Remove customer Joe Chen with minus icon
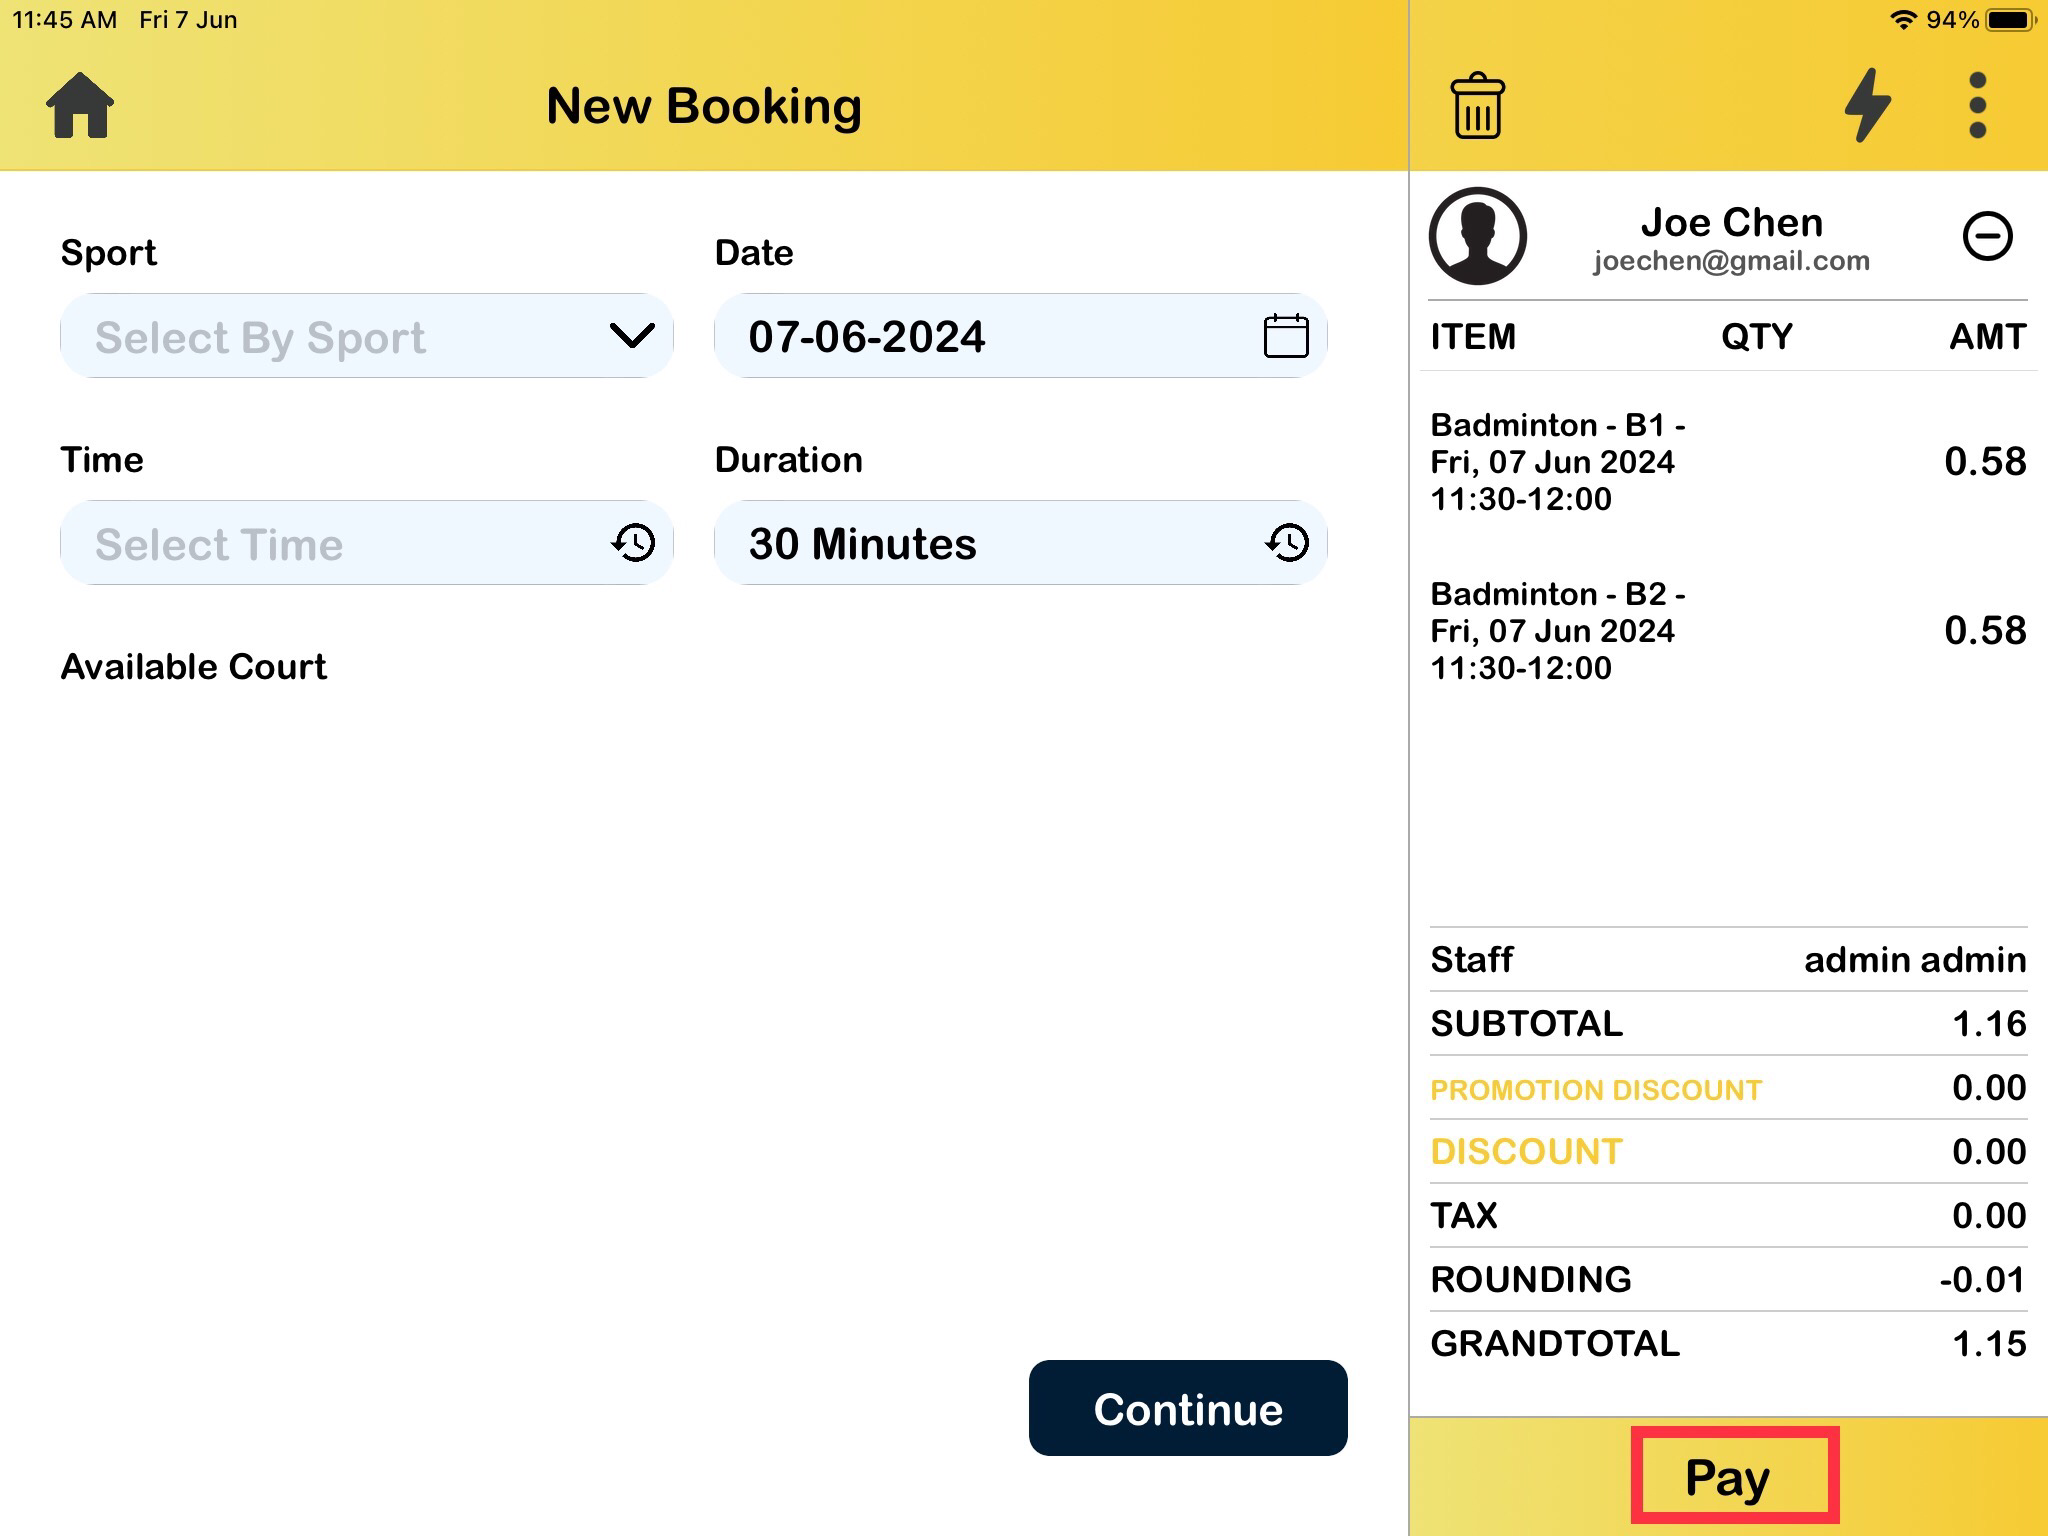This screenshot has width=2048, height=1536. tap(1987, 237)
